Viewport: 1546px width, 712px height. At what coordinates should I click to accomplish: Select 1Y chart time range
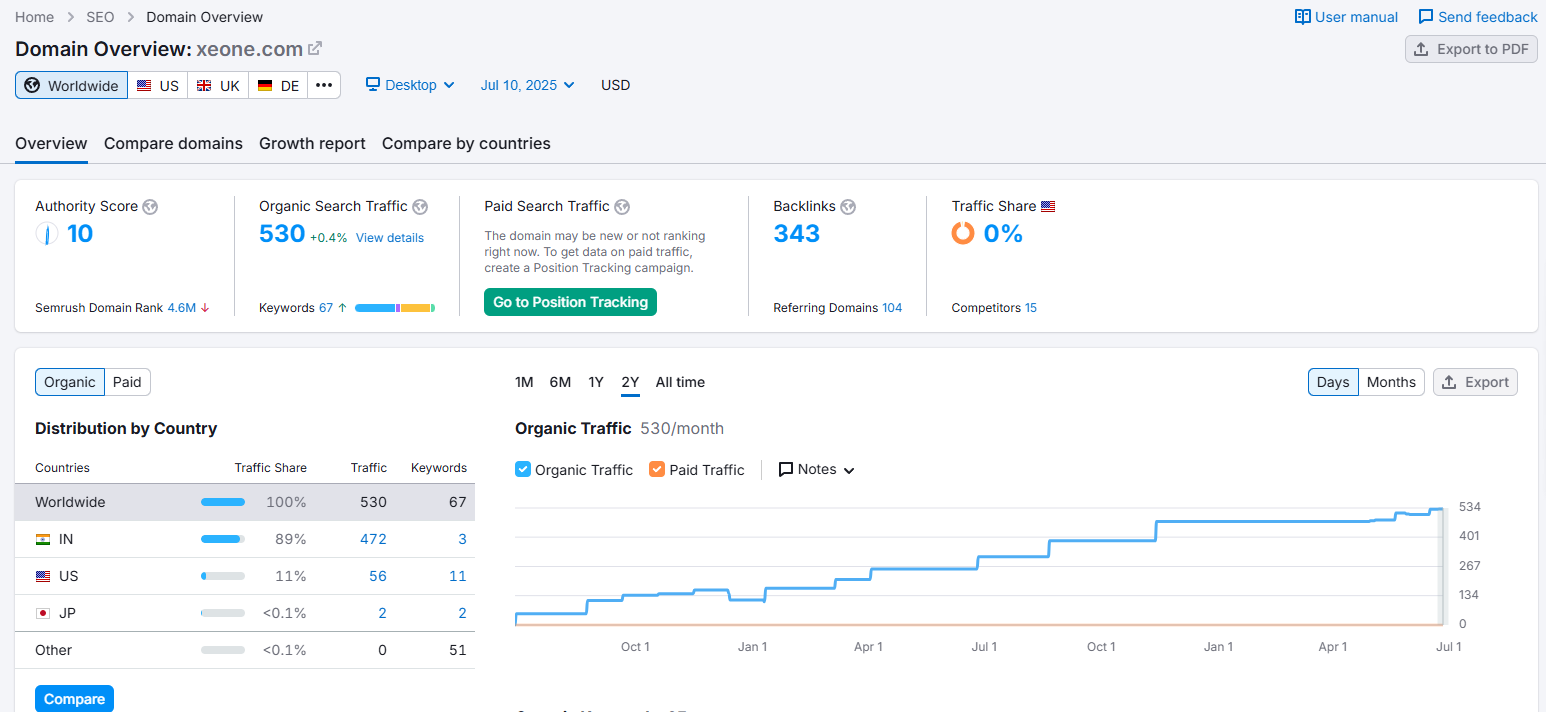596,382
